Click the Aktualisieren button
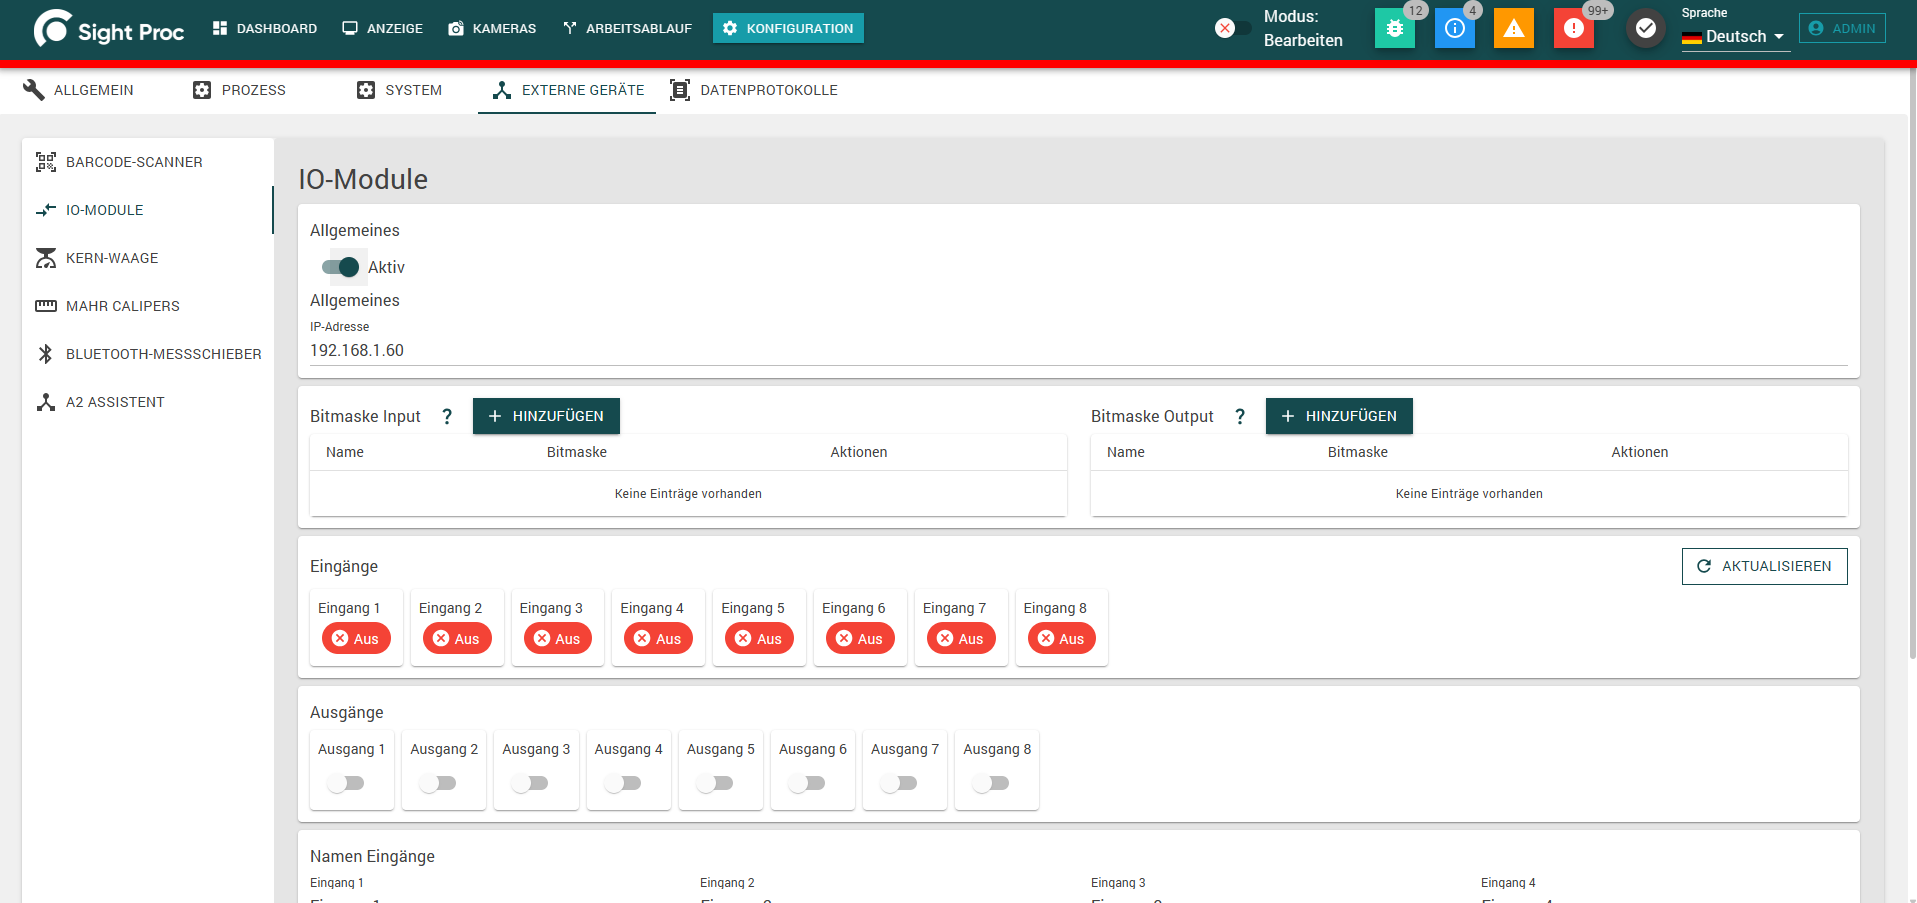 (1764, 566)
